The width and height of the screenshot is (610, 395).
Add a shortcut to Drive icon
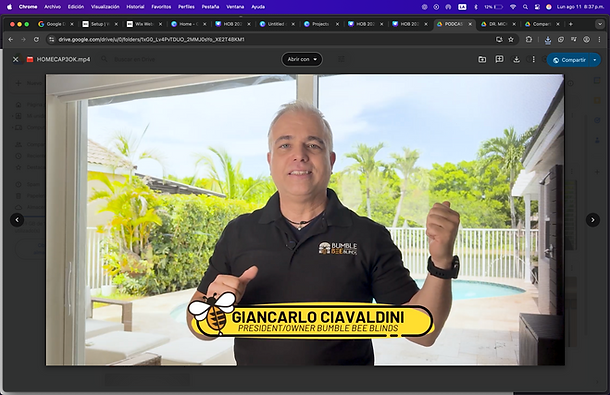[482, 59]
